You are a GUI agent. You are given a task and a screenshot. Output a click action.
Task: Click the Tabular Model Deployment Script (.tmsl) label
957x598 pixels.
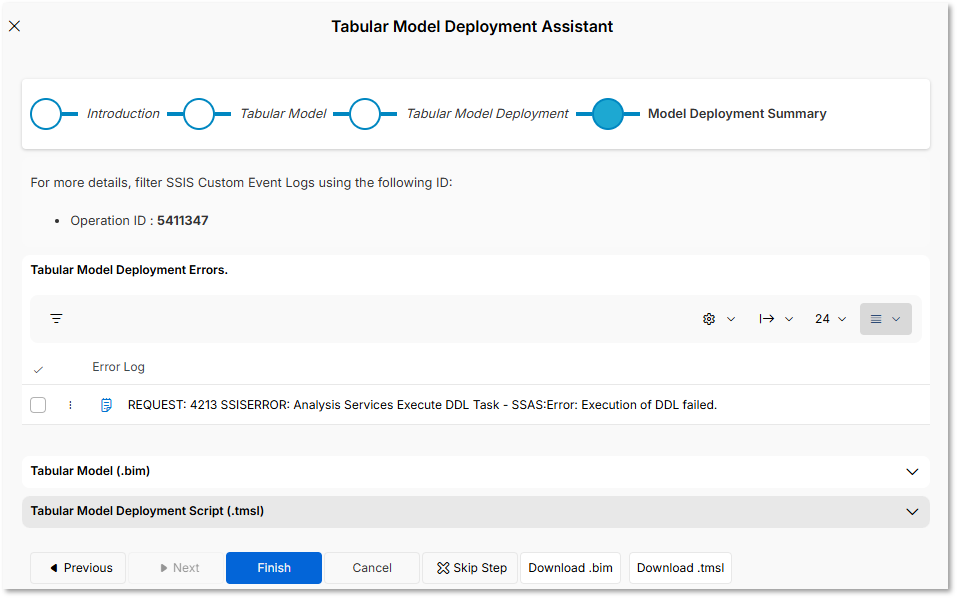pyautogui.click(x=147, y=511)
